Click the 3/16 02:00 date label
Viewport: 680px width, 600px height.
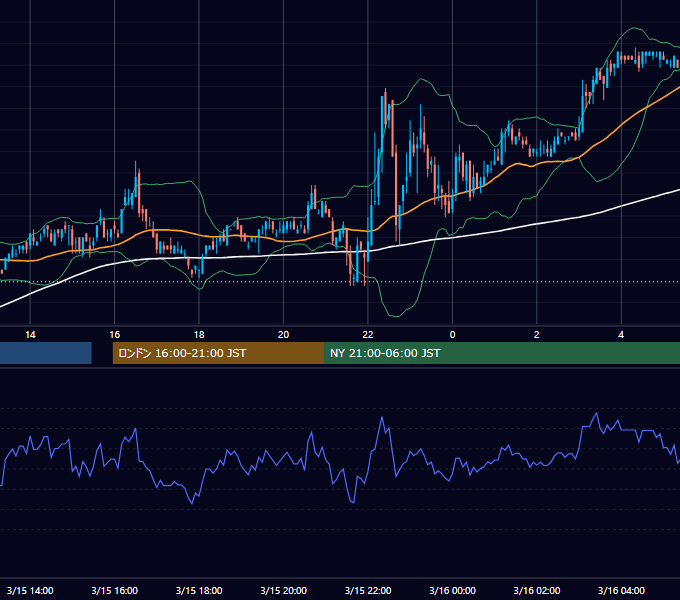pyautogui.click(x=536, y=590)
